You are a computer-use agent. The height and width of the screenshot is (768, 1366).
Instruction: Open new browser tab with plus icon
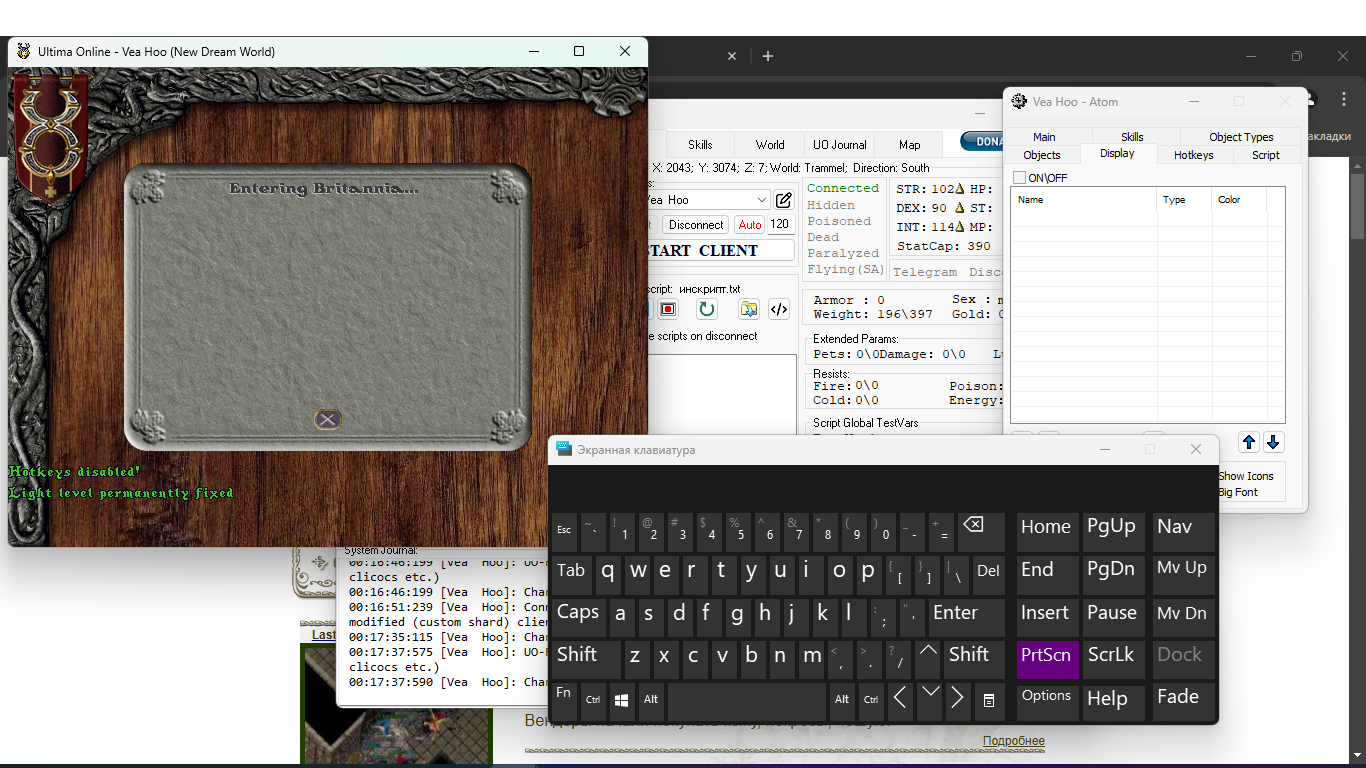768,56
